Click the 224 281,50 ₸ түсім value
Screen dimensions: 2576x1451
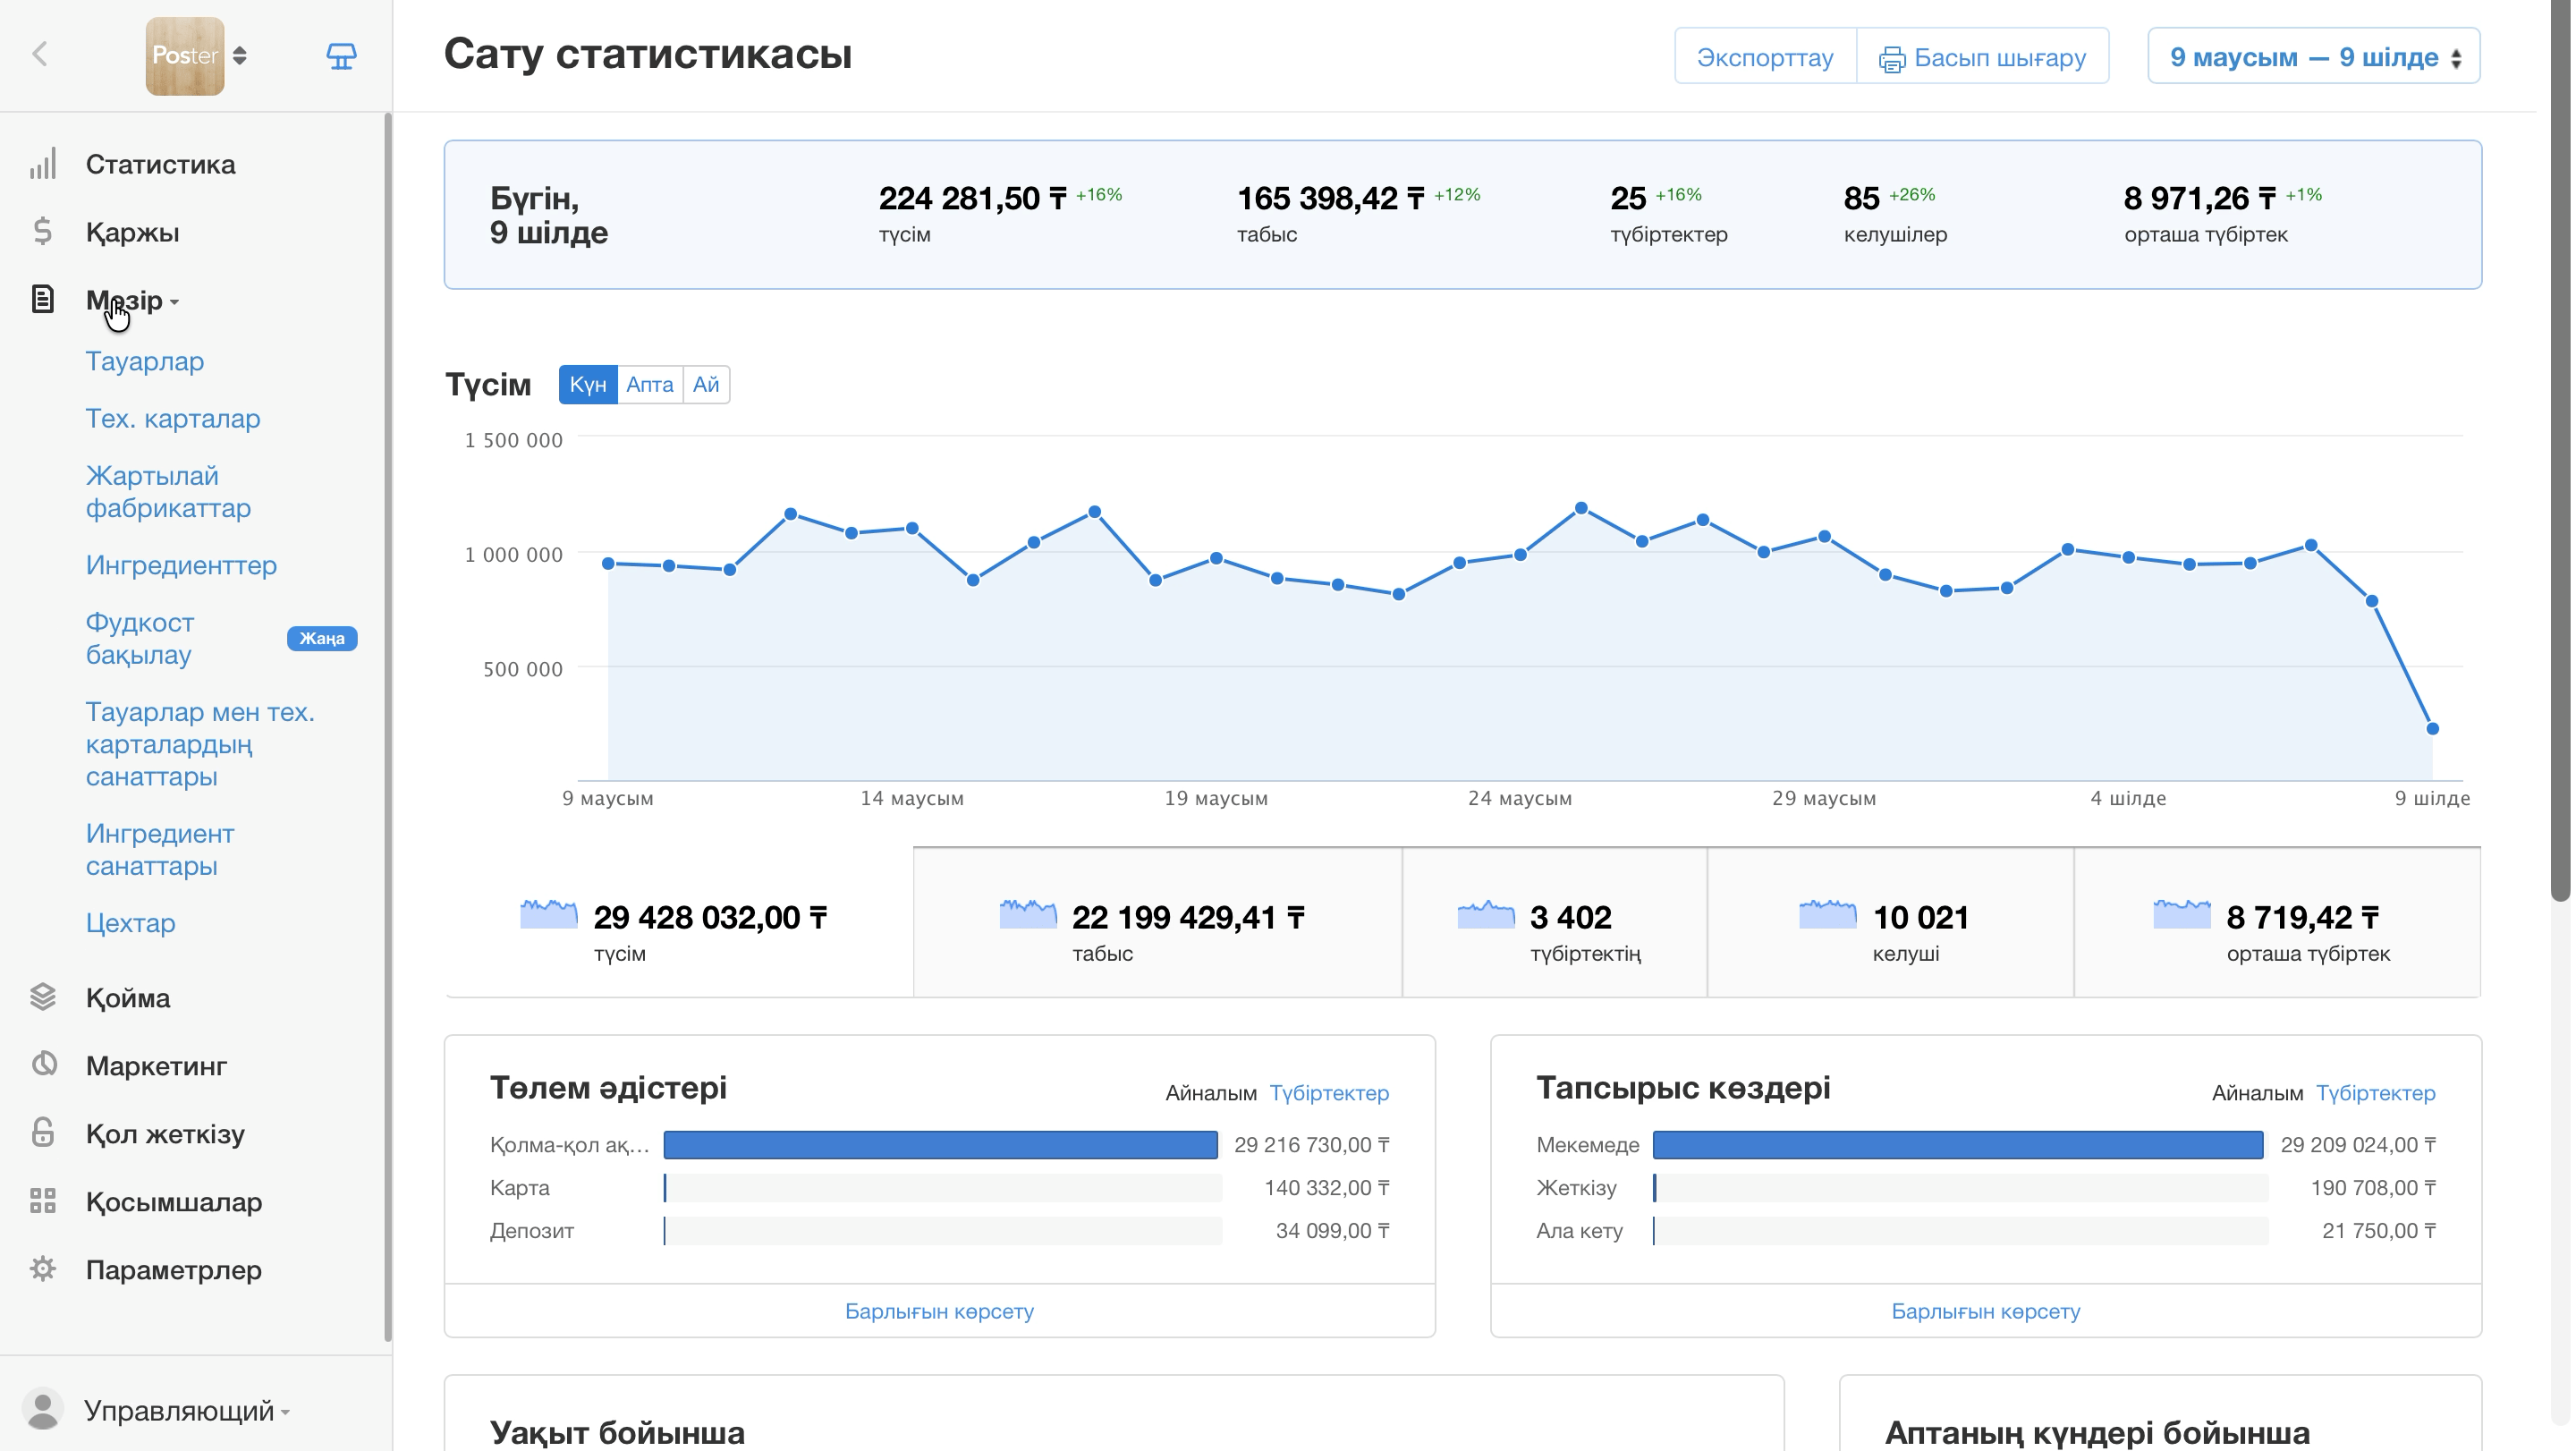click(x=973, y=198)
